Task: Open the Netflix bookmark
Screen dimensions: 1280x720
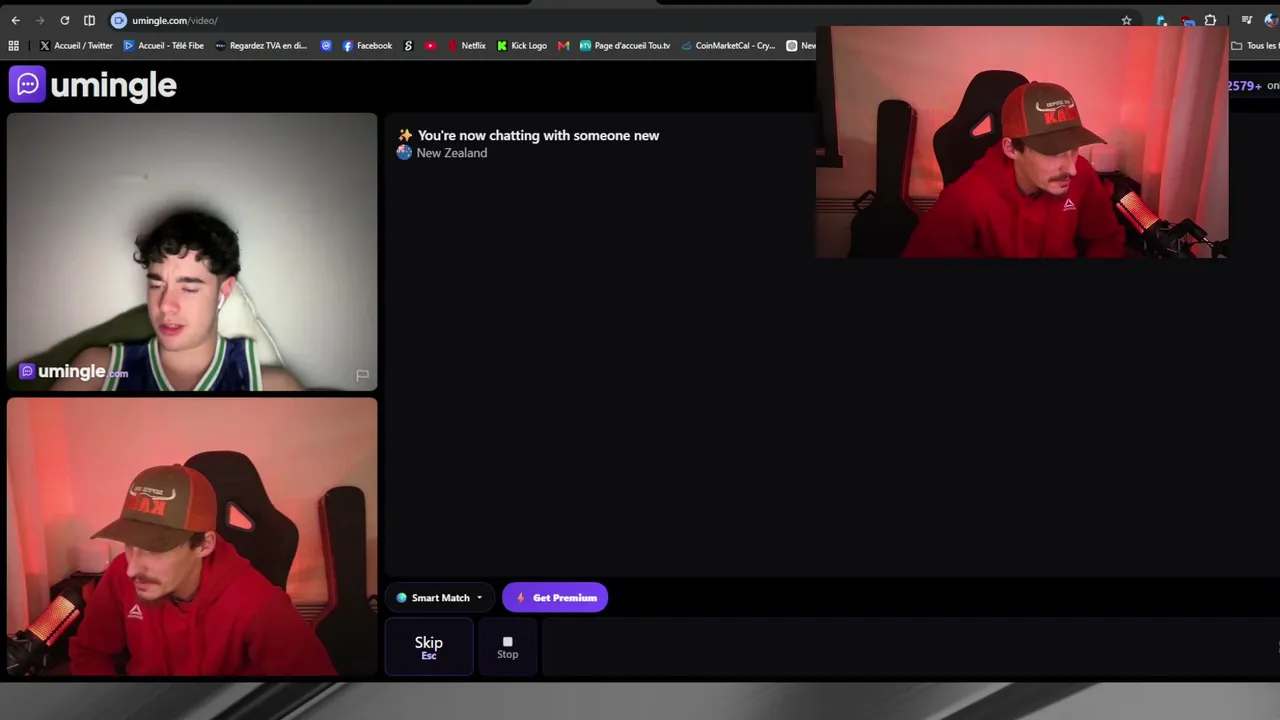Action: coord(467,45)
